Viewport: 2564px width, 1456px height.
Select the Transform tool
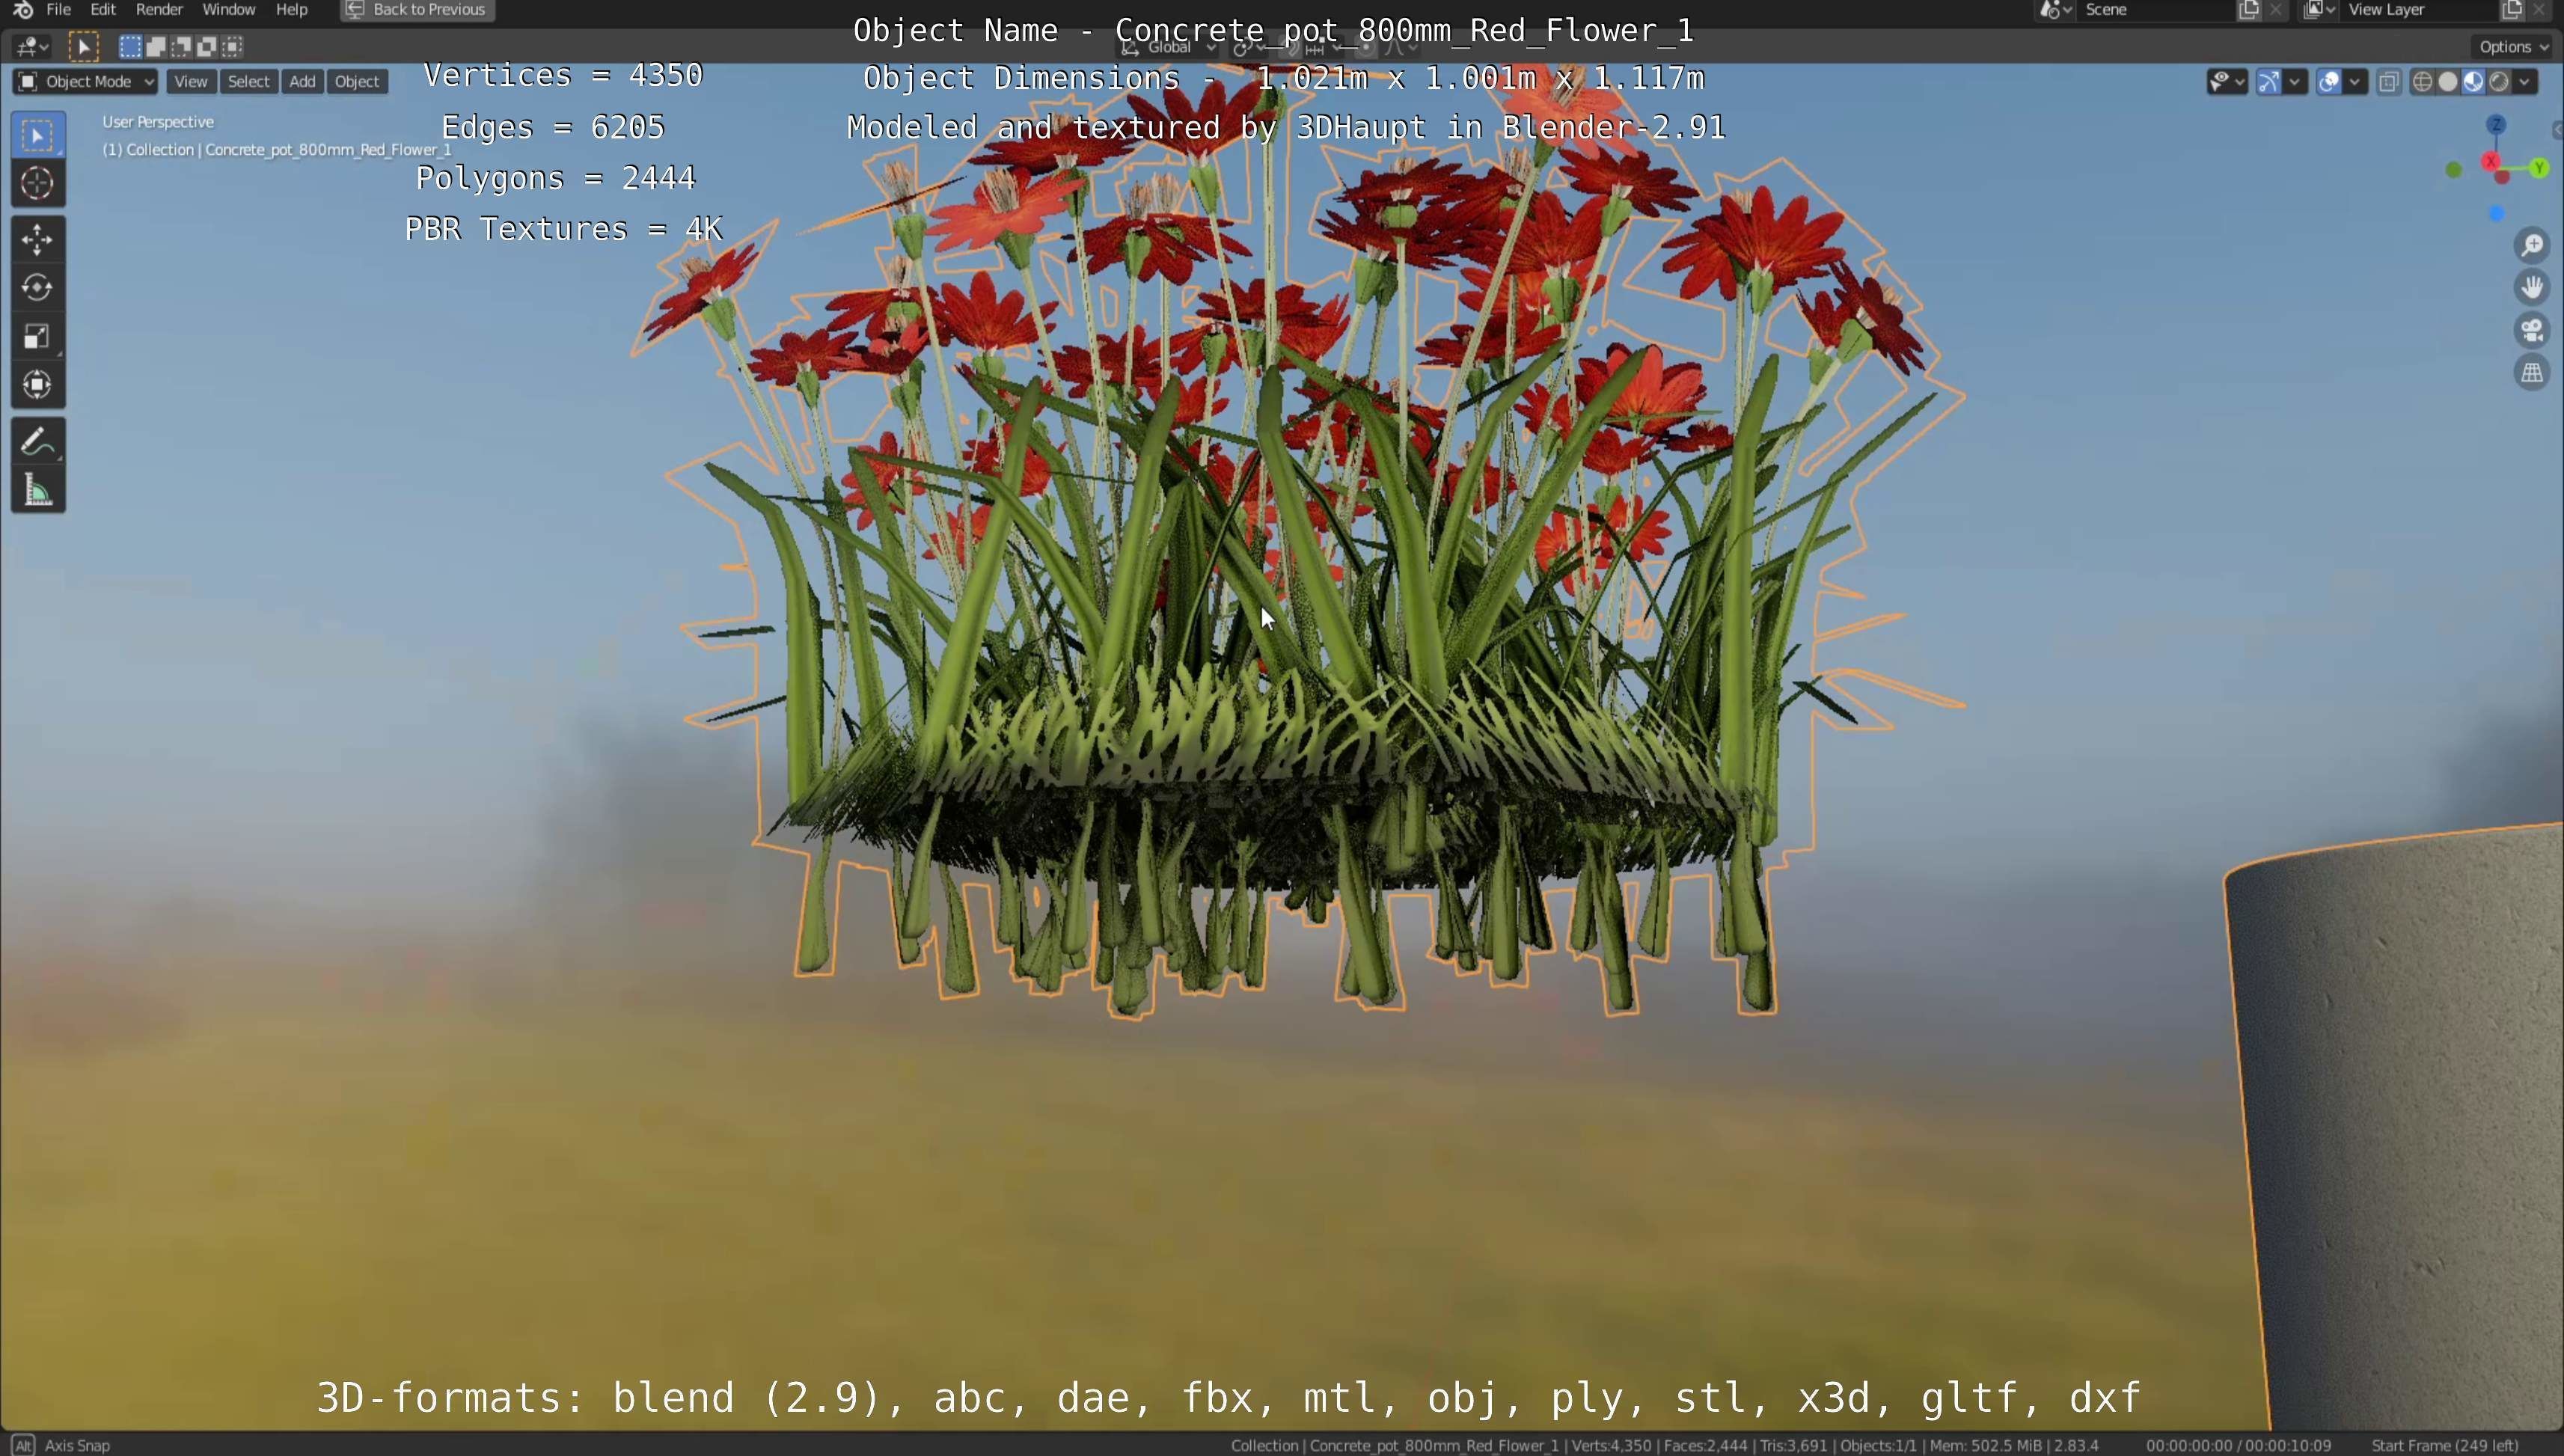(x=38, y=385)
